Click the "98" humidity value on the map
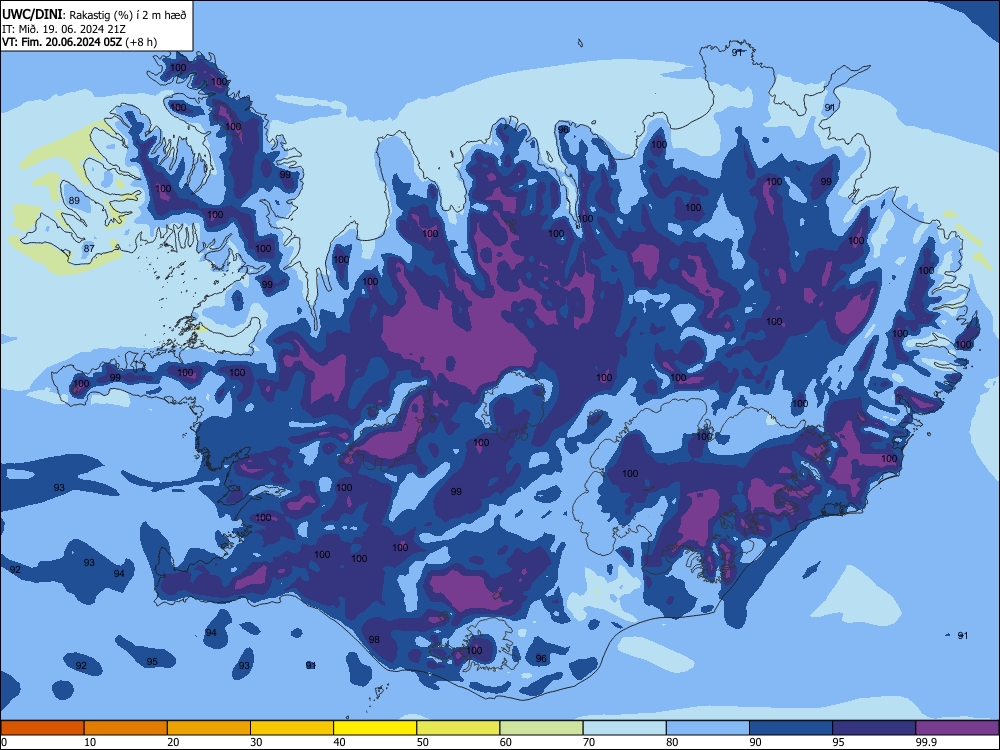Screen dimensions: 1000x750 point(374,639)
